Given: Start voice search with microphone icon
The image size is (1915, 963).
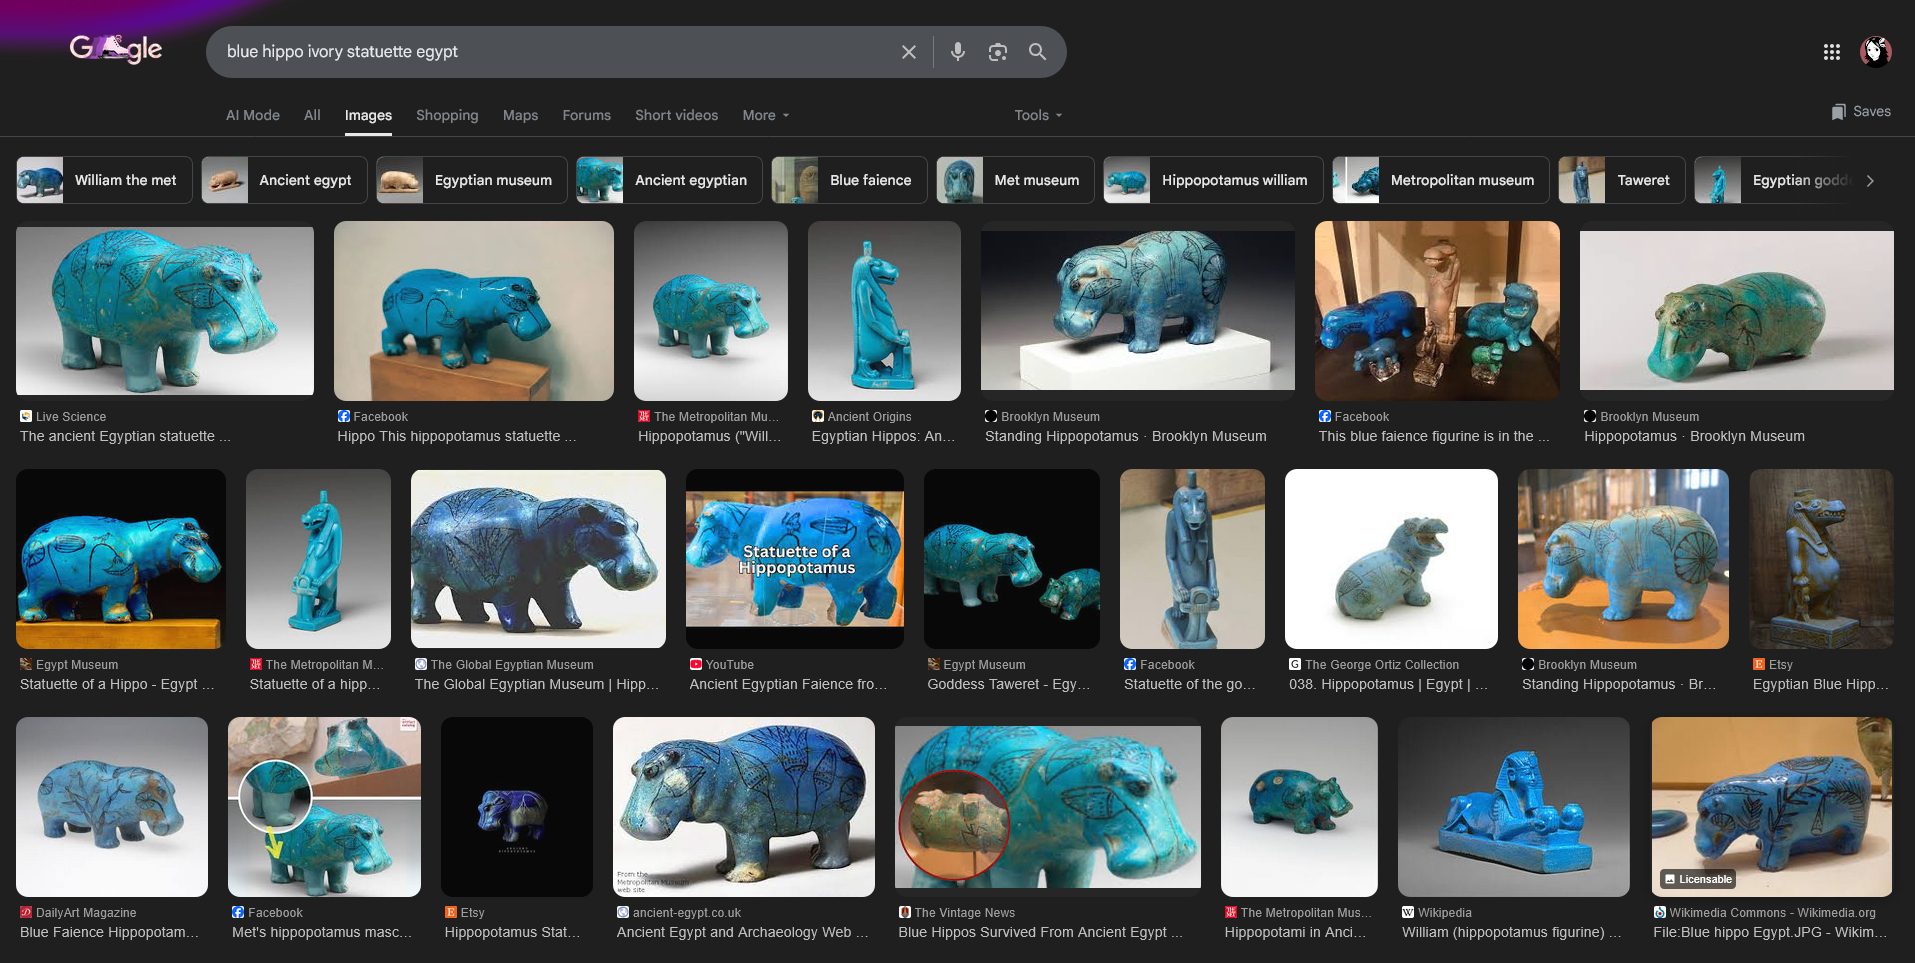Looking at the screenshot, I should 957,52.
